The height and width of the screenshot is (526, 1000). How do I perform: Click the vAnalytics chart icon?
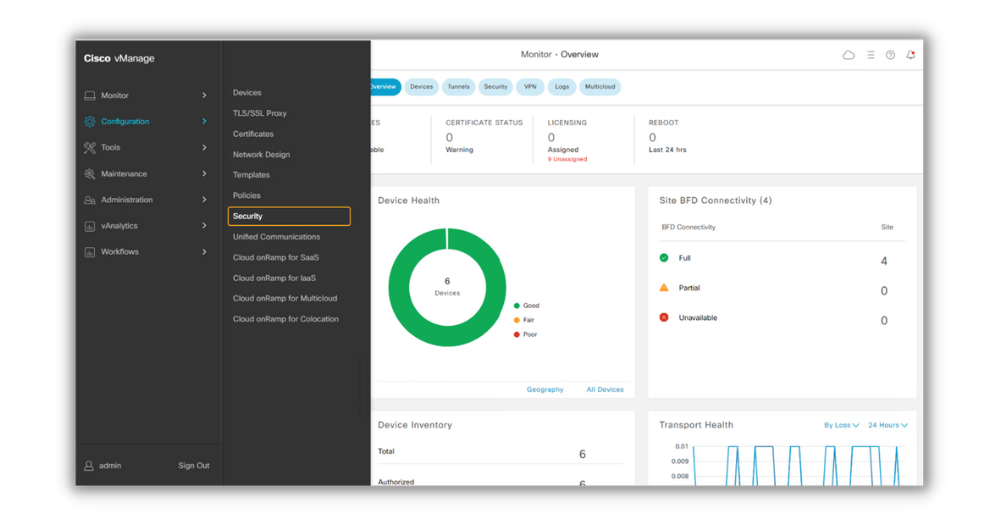point(90,226)
